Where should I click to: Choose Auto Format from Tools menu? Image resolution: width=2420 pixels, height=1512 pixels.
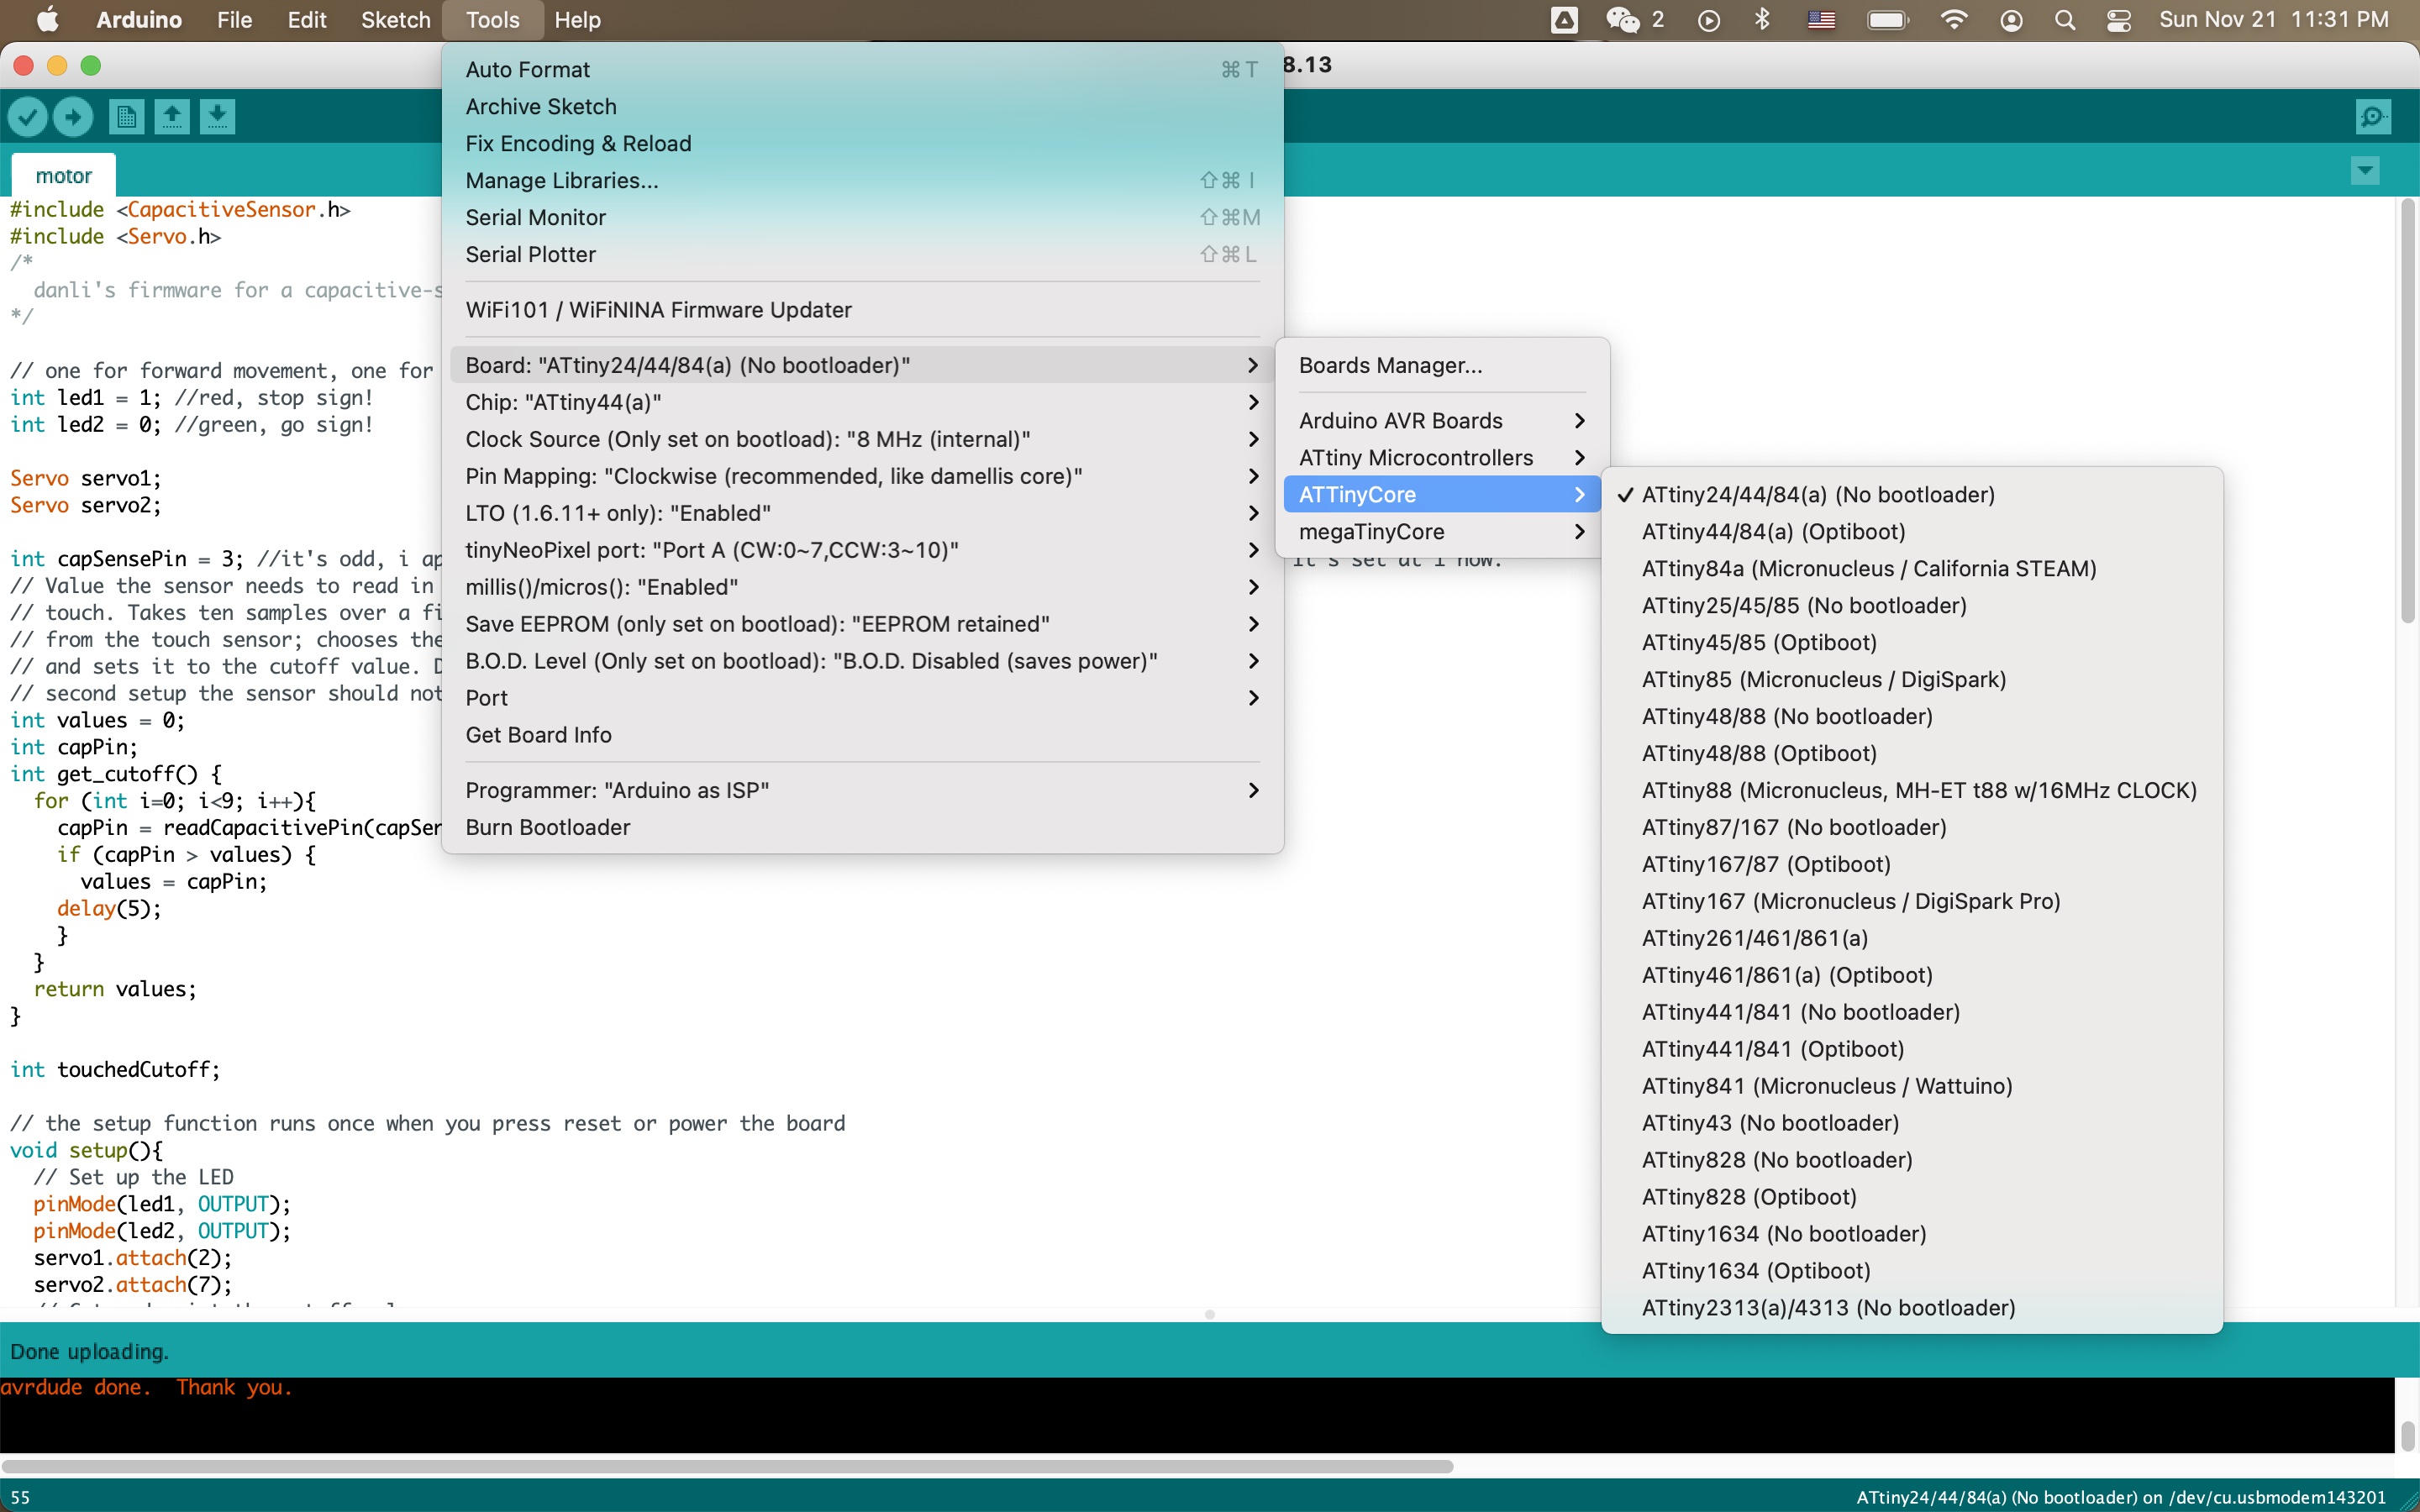tap(862, 70)
